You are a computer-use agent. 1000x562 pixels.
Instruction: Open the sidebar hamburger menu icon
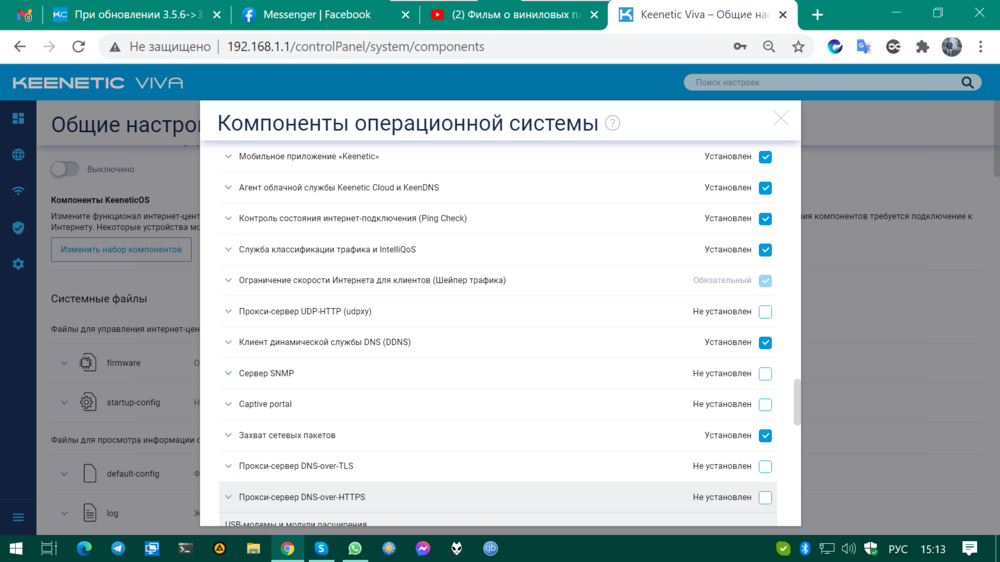pos(18,517)
